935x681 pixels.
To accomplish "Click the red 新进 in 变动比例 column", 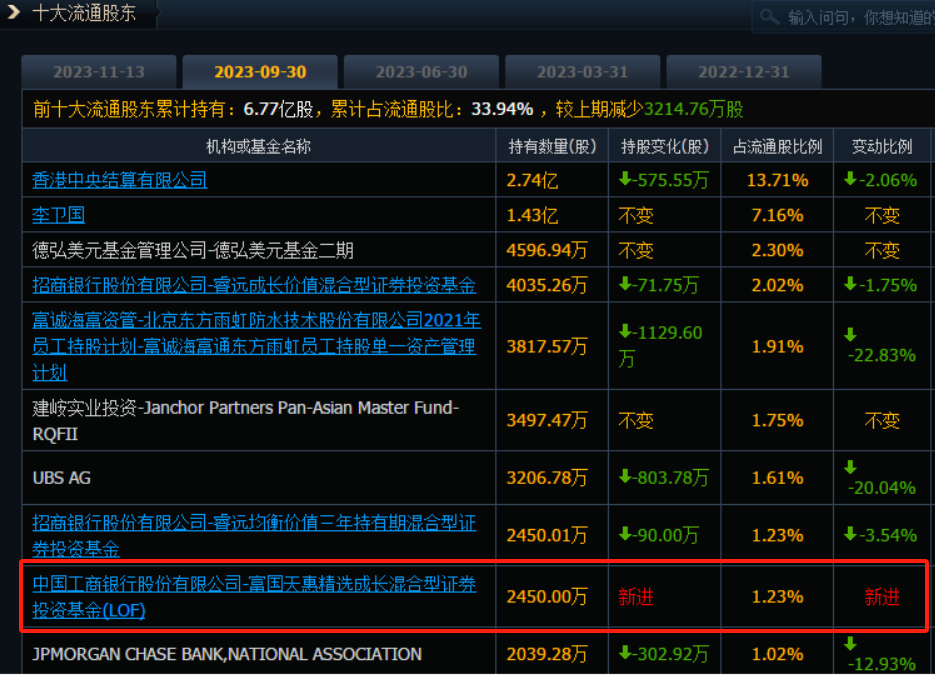I will coord(882,597).
